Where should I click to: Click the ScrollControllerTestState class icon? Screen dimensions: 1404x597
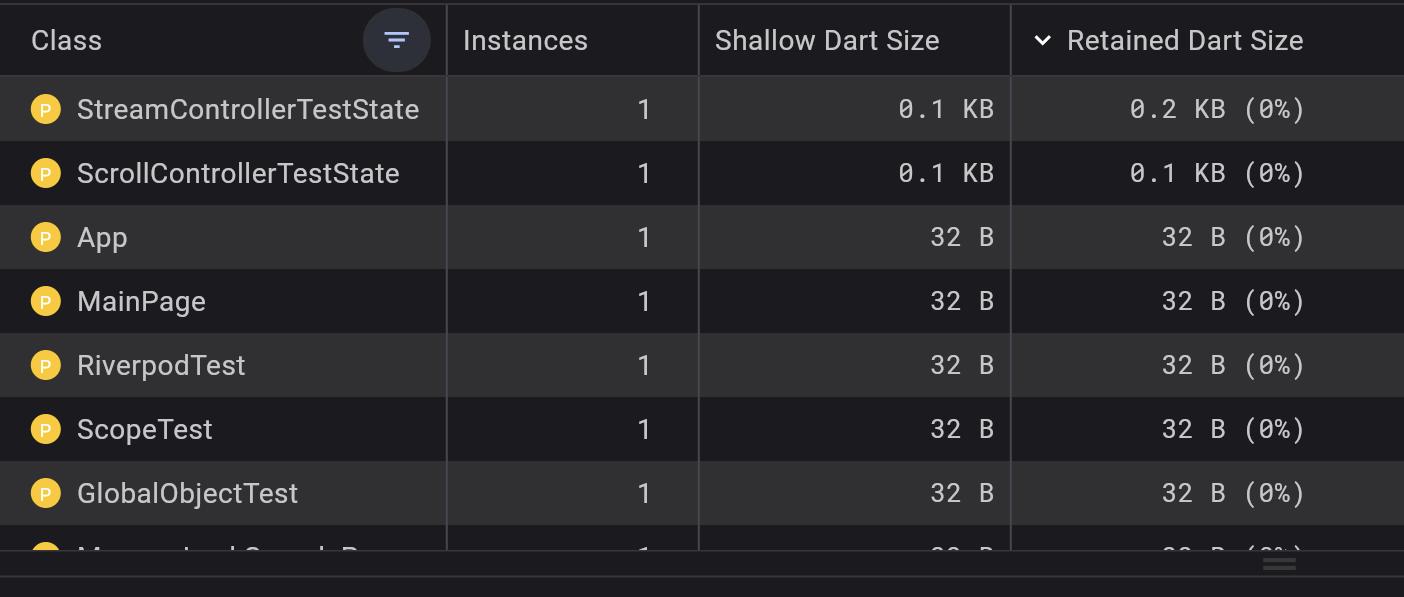[45, 173]
